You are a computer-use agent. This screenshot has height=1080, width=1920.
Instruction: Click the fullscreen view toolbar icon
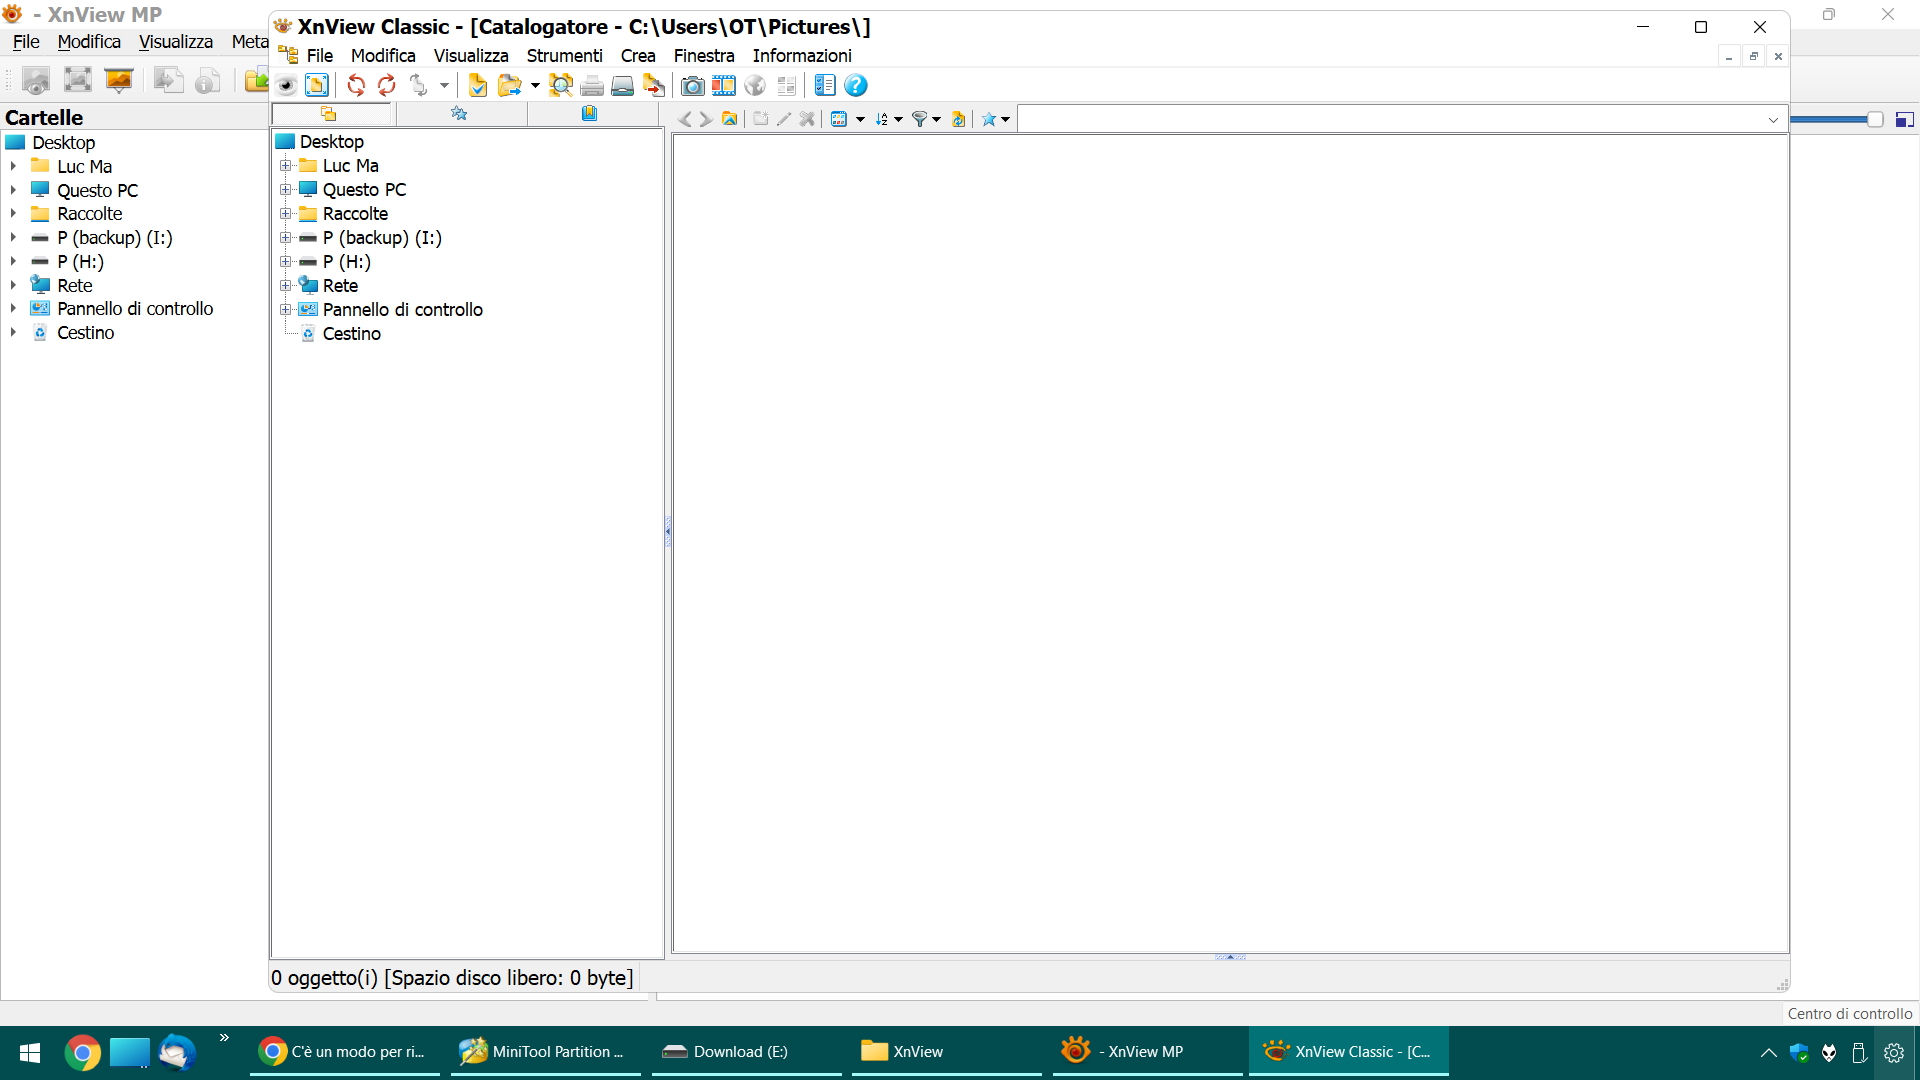(x=317, y=86)
